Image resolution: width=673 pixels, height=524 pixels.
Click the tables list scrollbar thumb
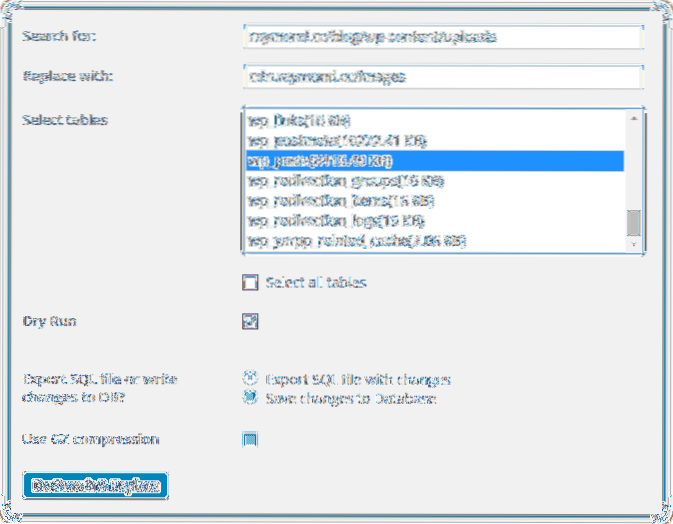[x=633, y=221]
